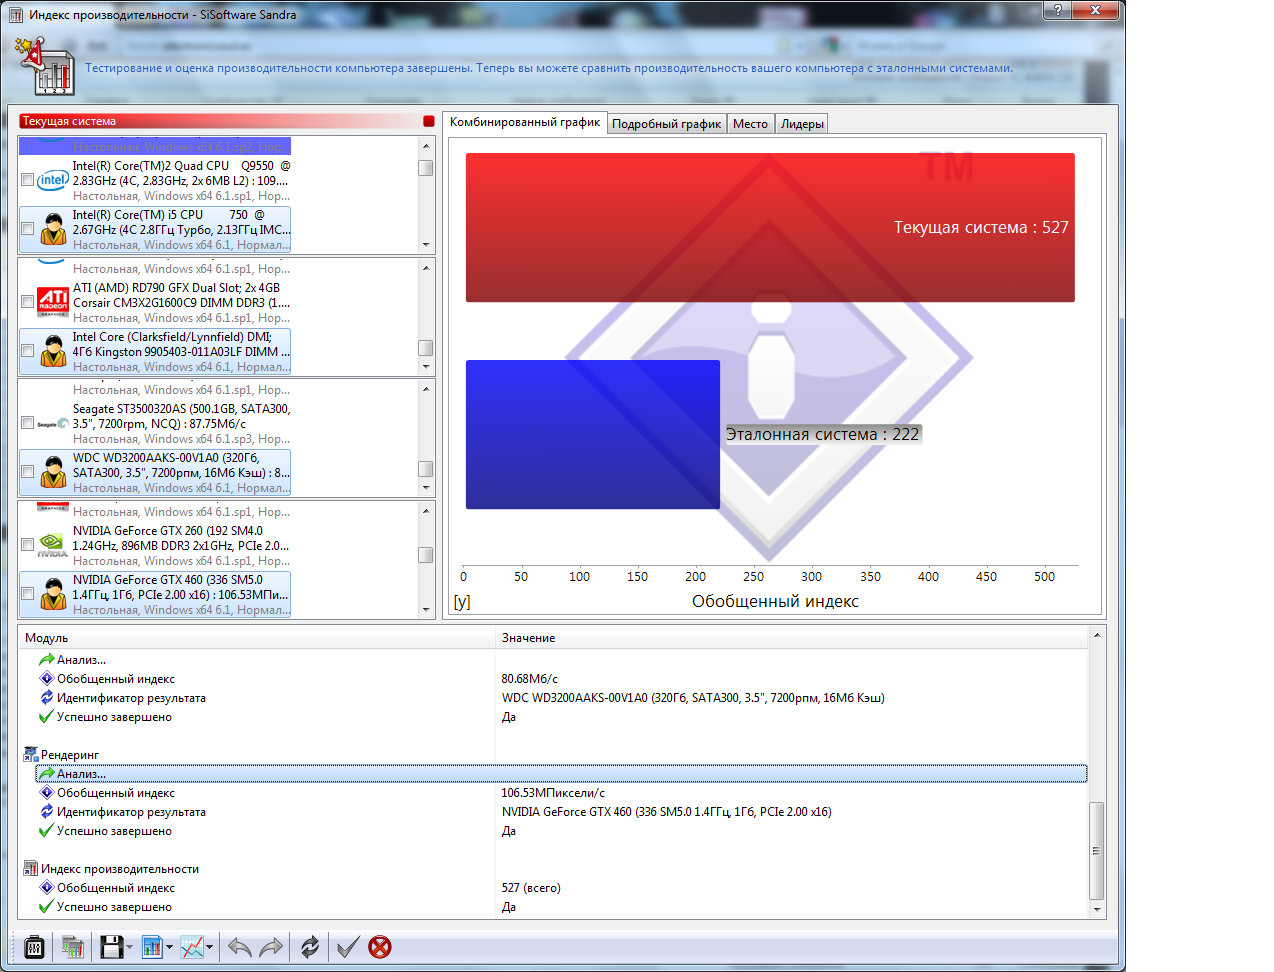Viewport: 1274px width, 972px height.
Task: Click the Индекс производительности module icon
Action: (x=31, y=869)
